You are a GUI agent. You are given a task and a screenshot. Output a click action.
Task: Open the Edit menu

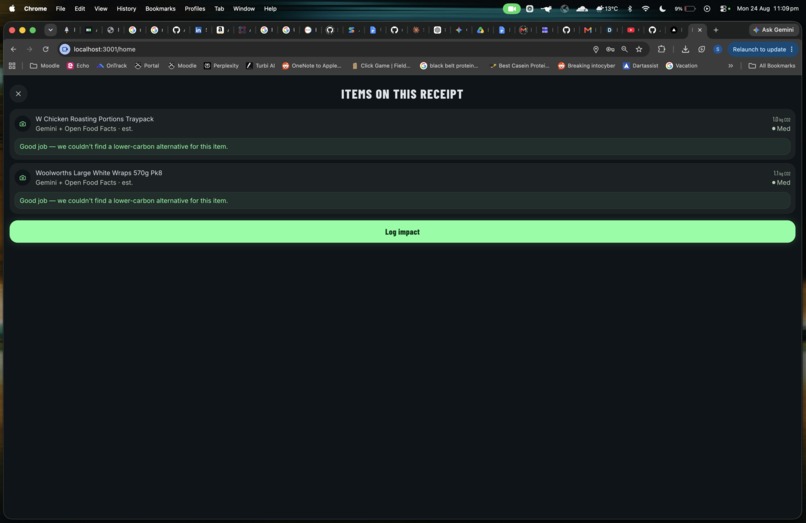point(80,9)
